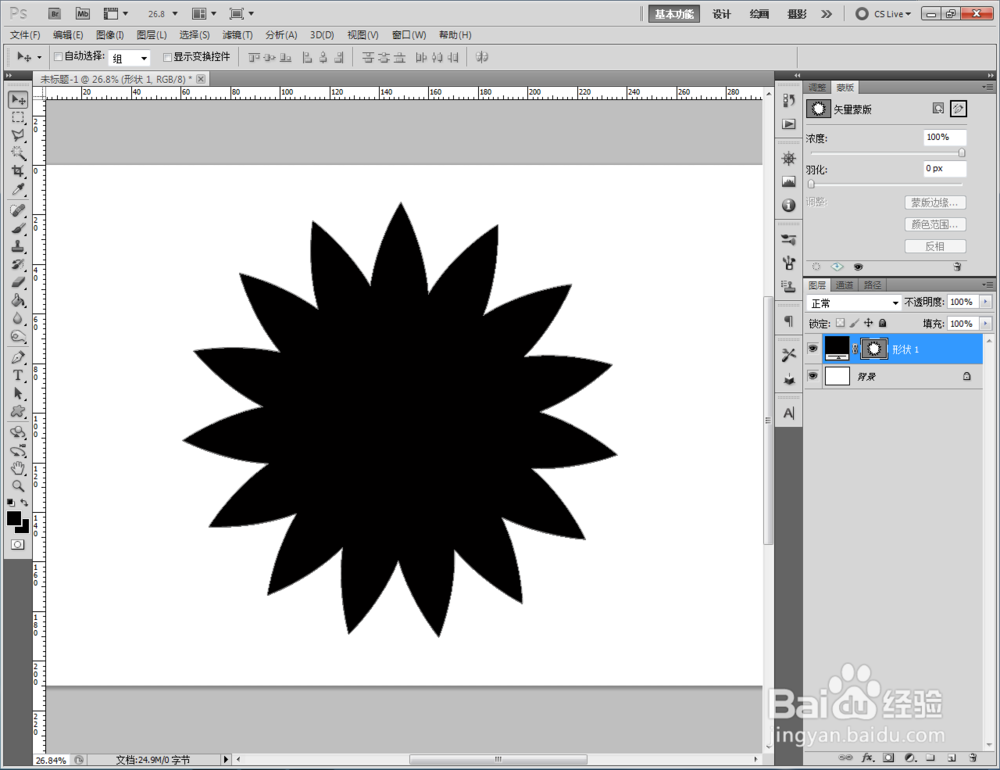The height and width of the screenshot is (770, 1000).
Task: Click the add vector mask icon
Action: click(x=958, y=108)
